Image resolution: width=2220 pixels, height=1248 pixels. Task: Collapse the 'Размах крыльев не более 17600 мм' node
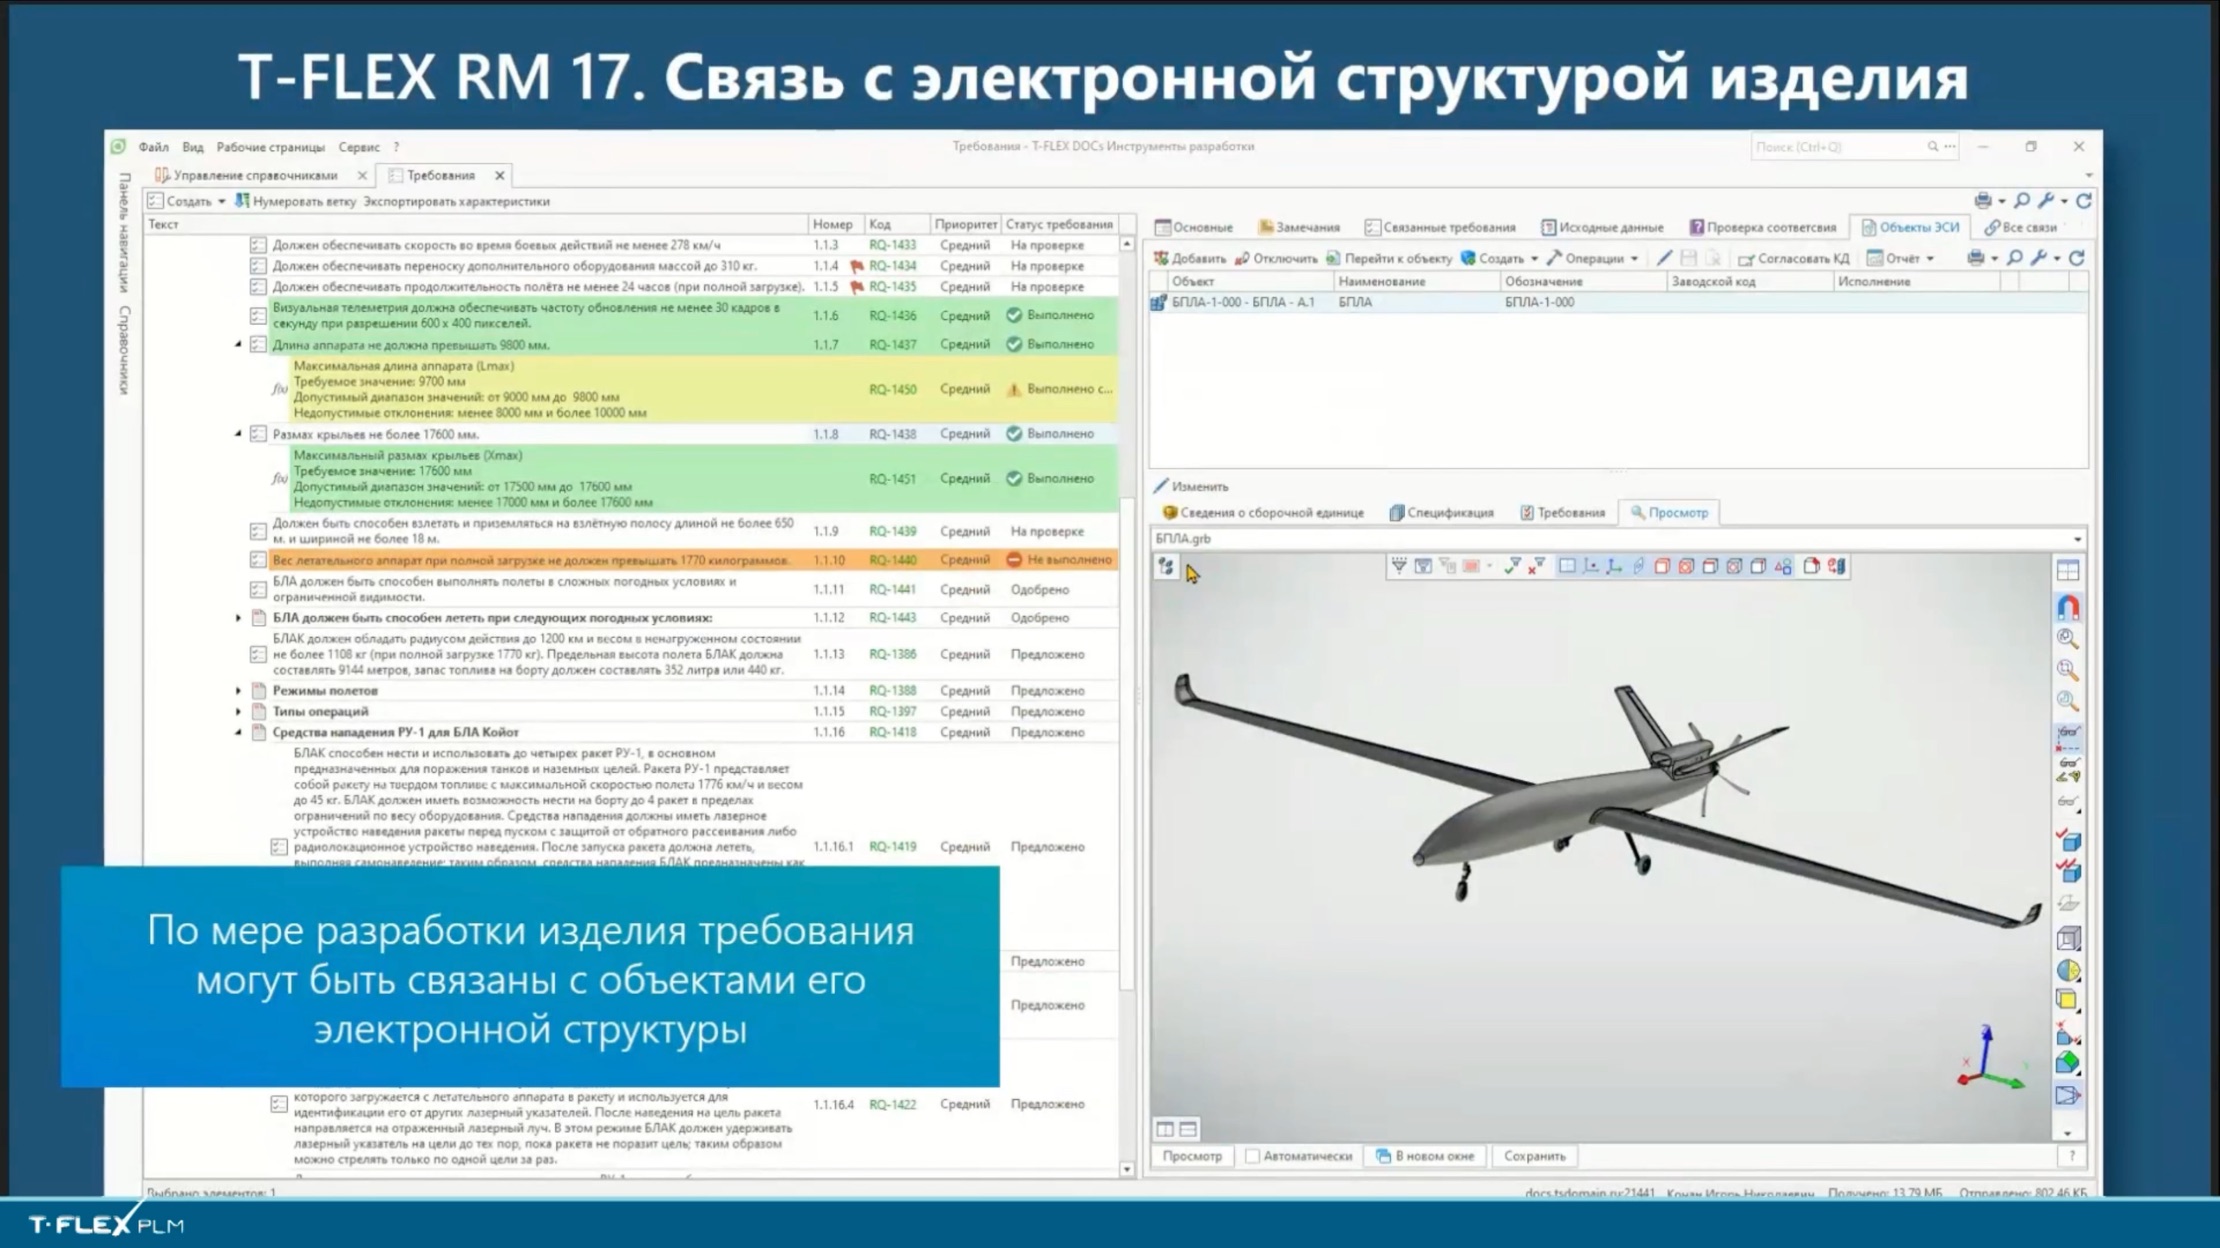tap(238, 434)
